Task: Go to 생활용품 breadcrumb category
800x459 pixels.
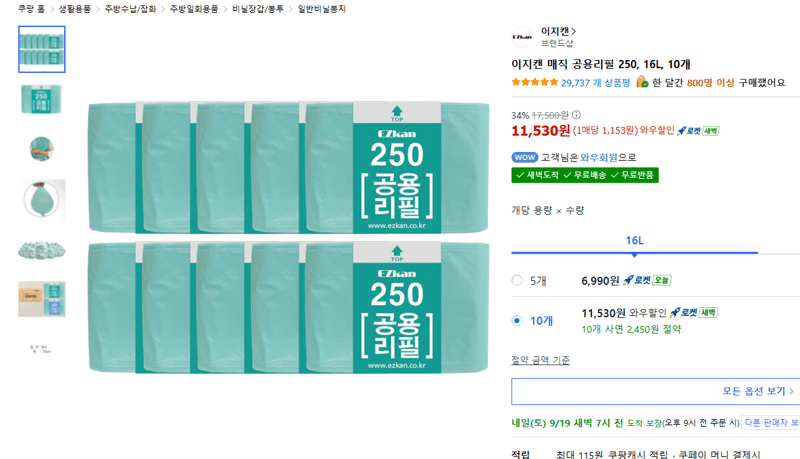Action: [74, 9]
